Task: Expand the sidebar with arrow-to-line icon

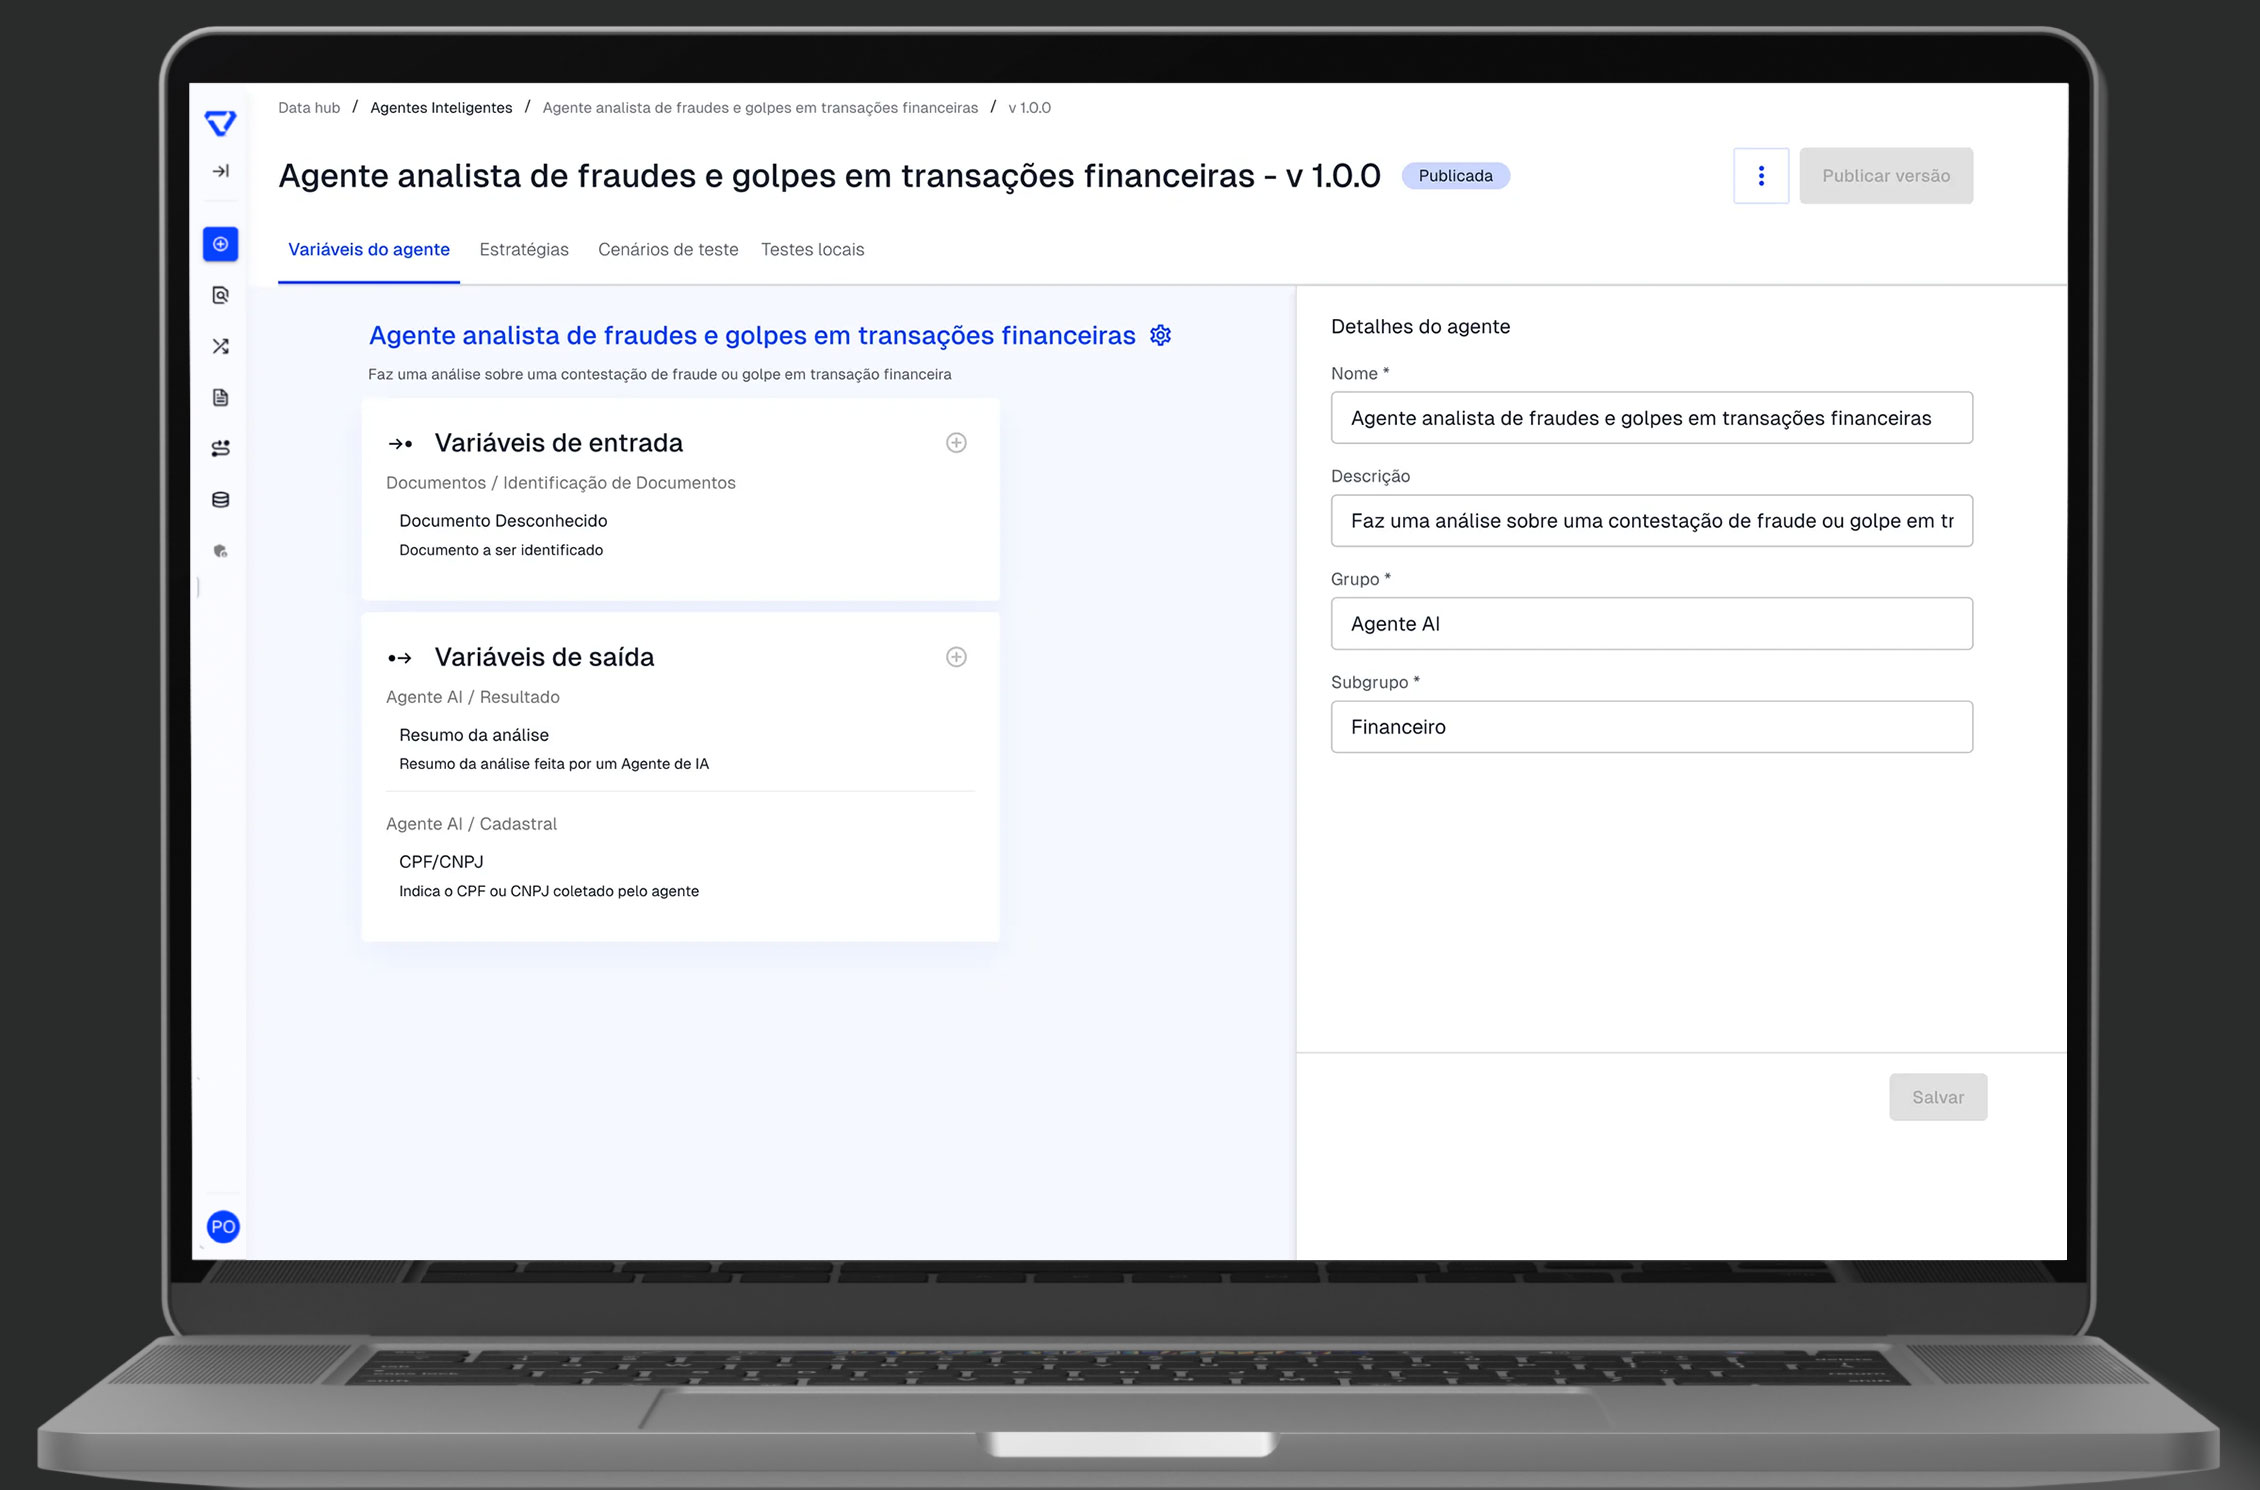Action: [x=221, y=171]
